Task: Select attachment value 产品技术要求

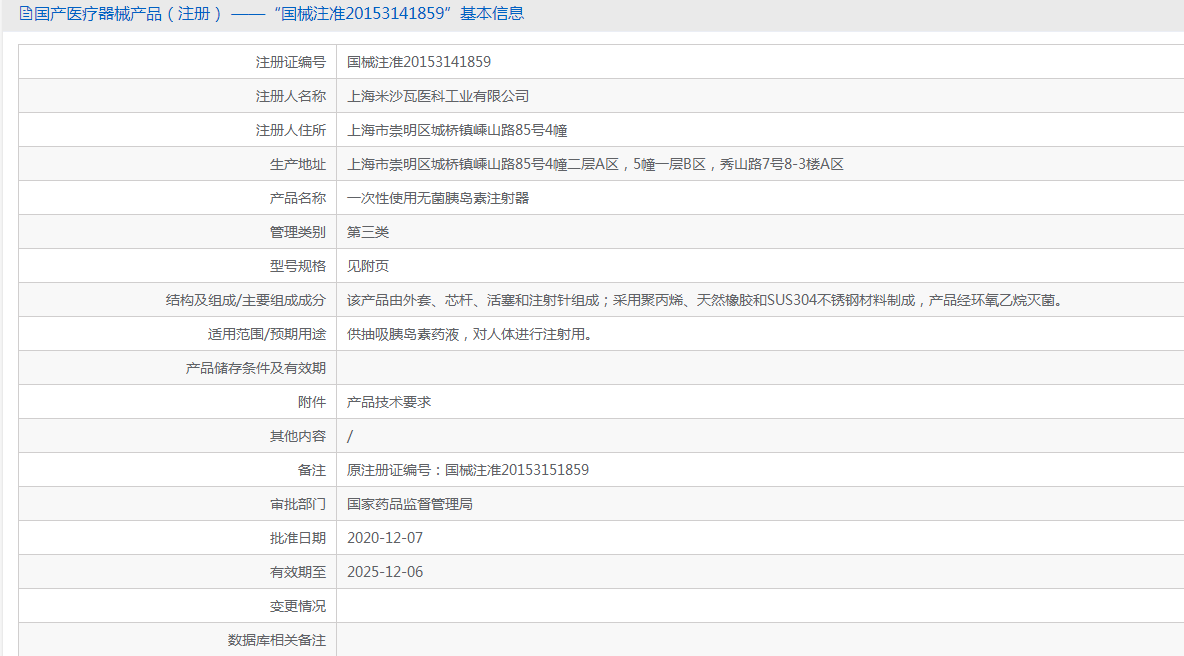Action: click(x=389, y=402)
